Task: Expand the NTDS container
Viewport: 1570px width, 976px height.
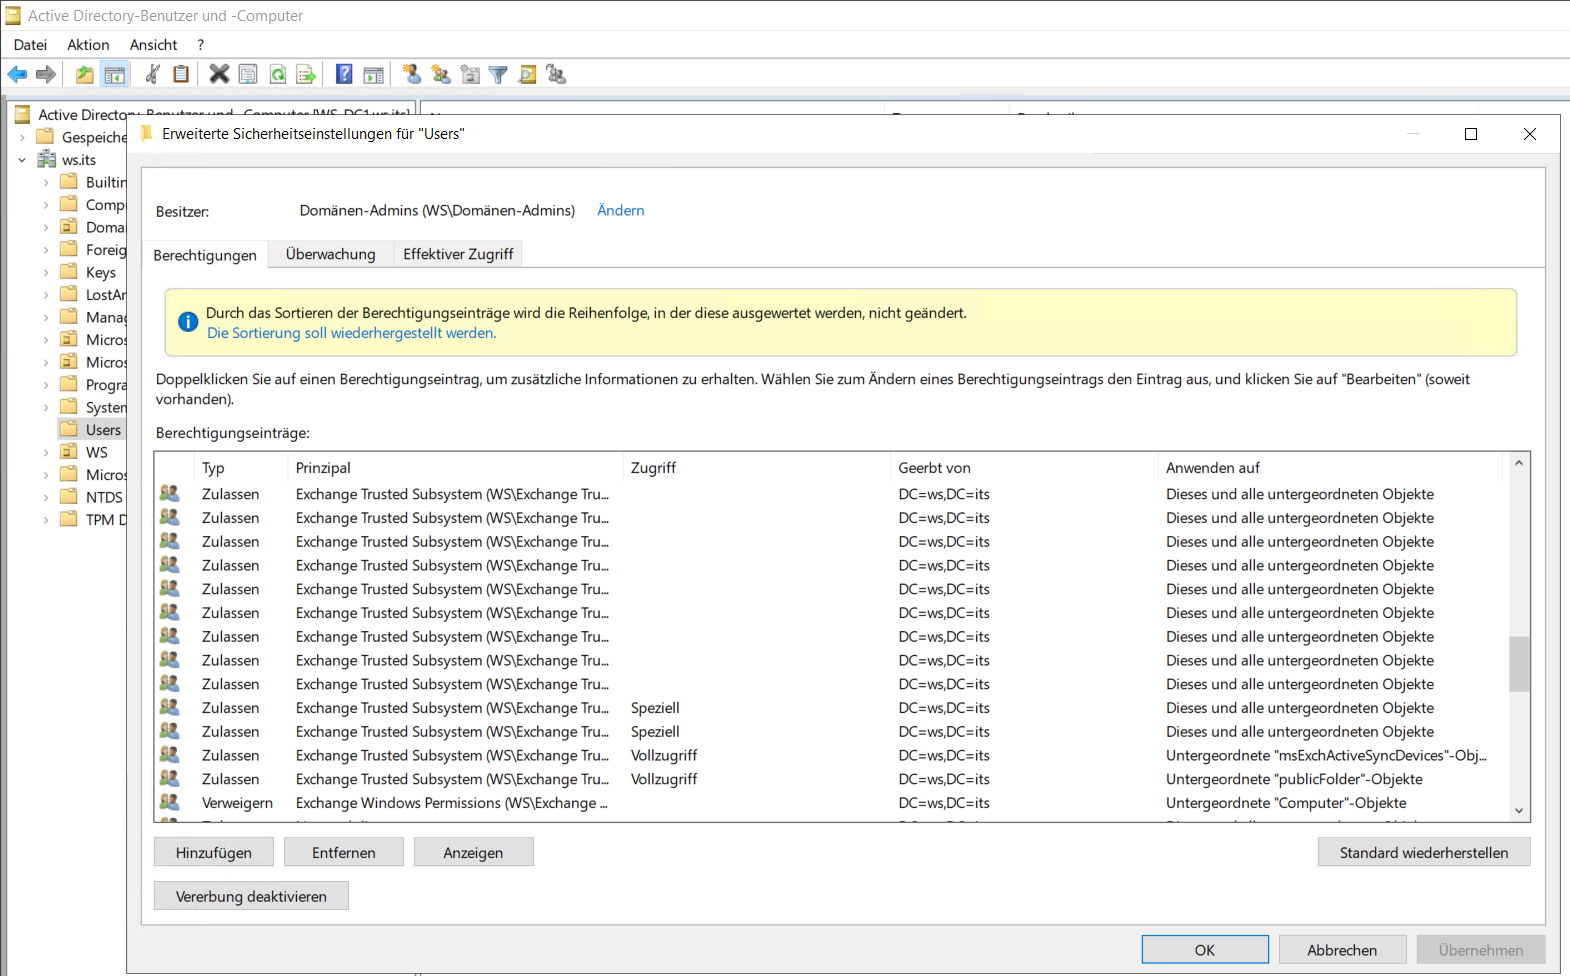Action: (46, 497)
